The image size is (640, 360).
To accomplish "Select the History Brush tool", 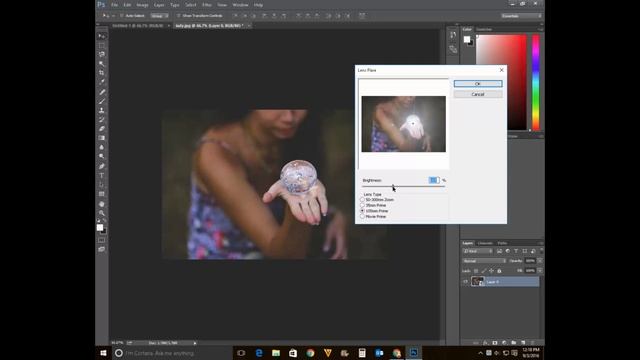I will point(102,120).
